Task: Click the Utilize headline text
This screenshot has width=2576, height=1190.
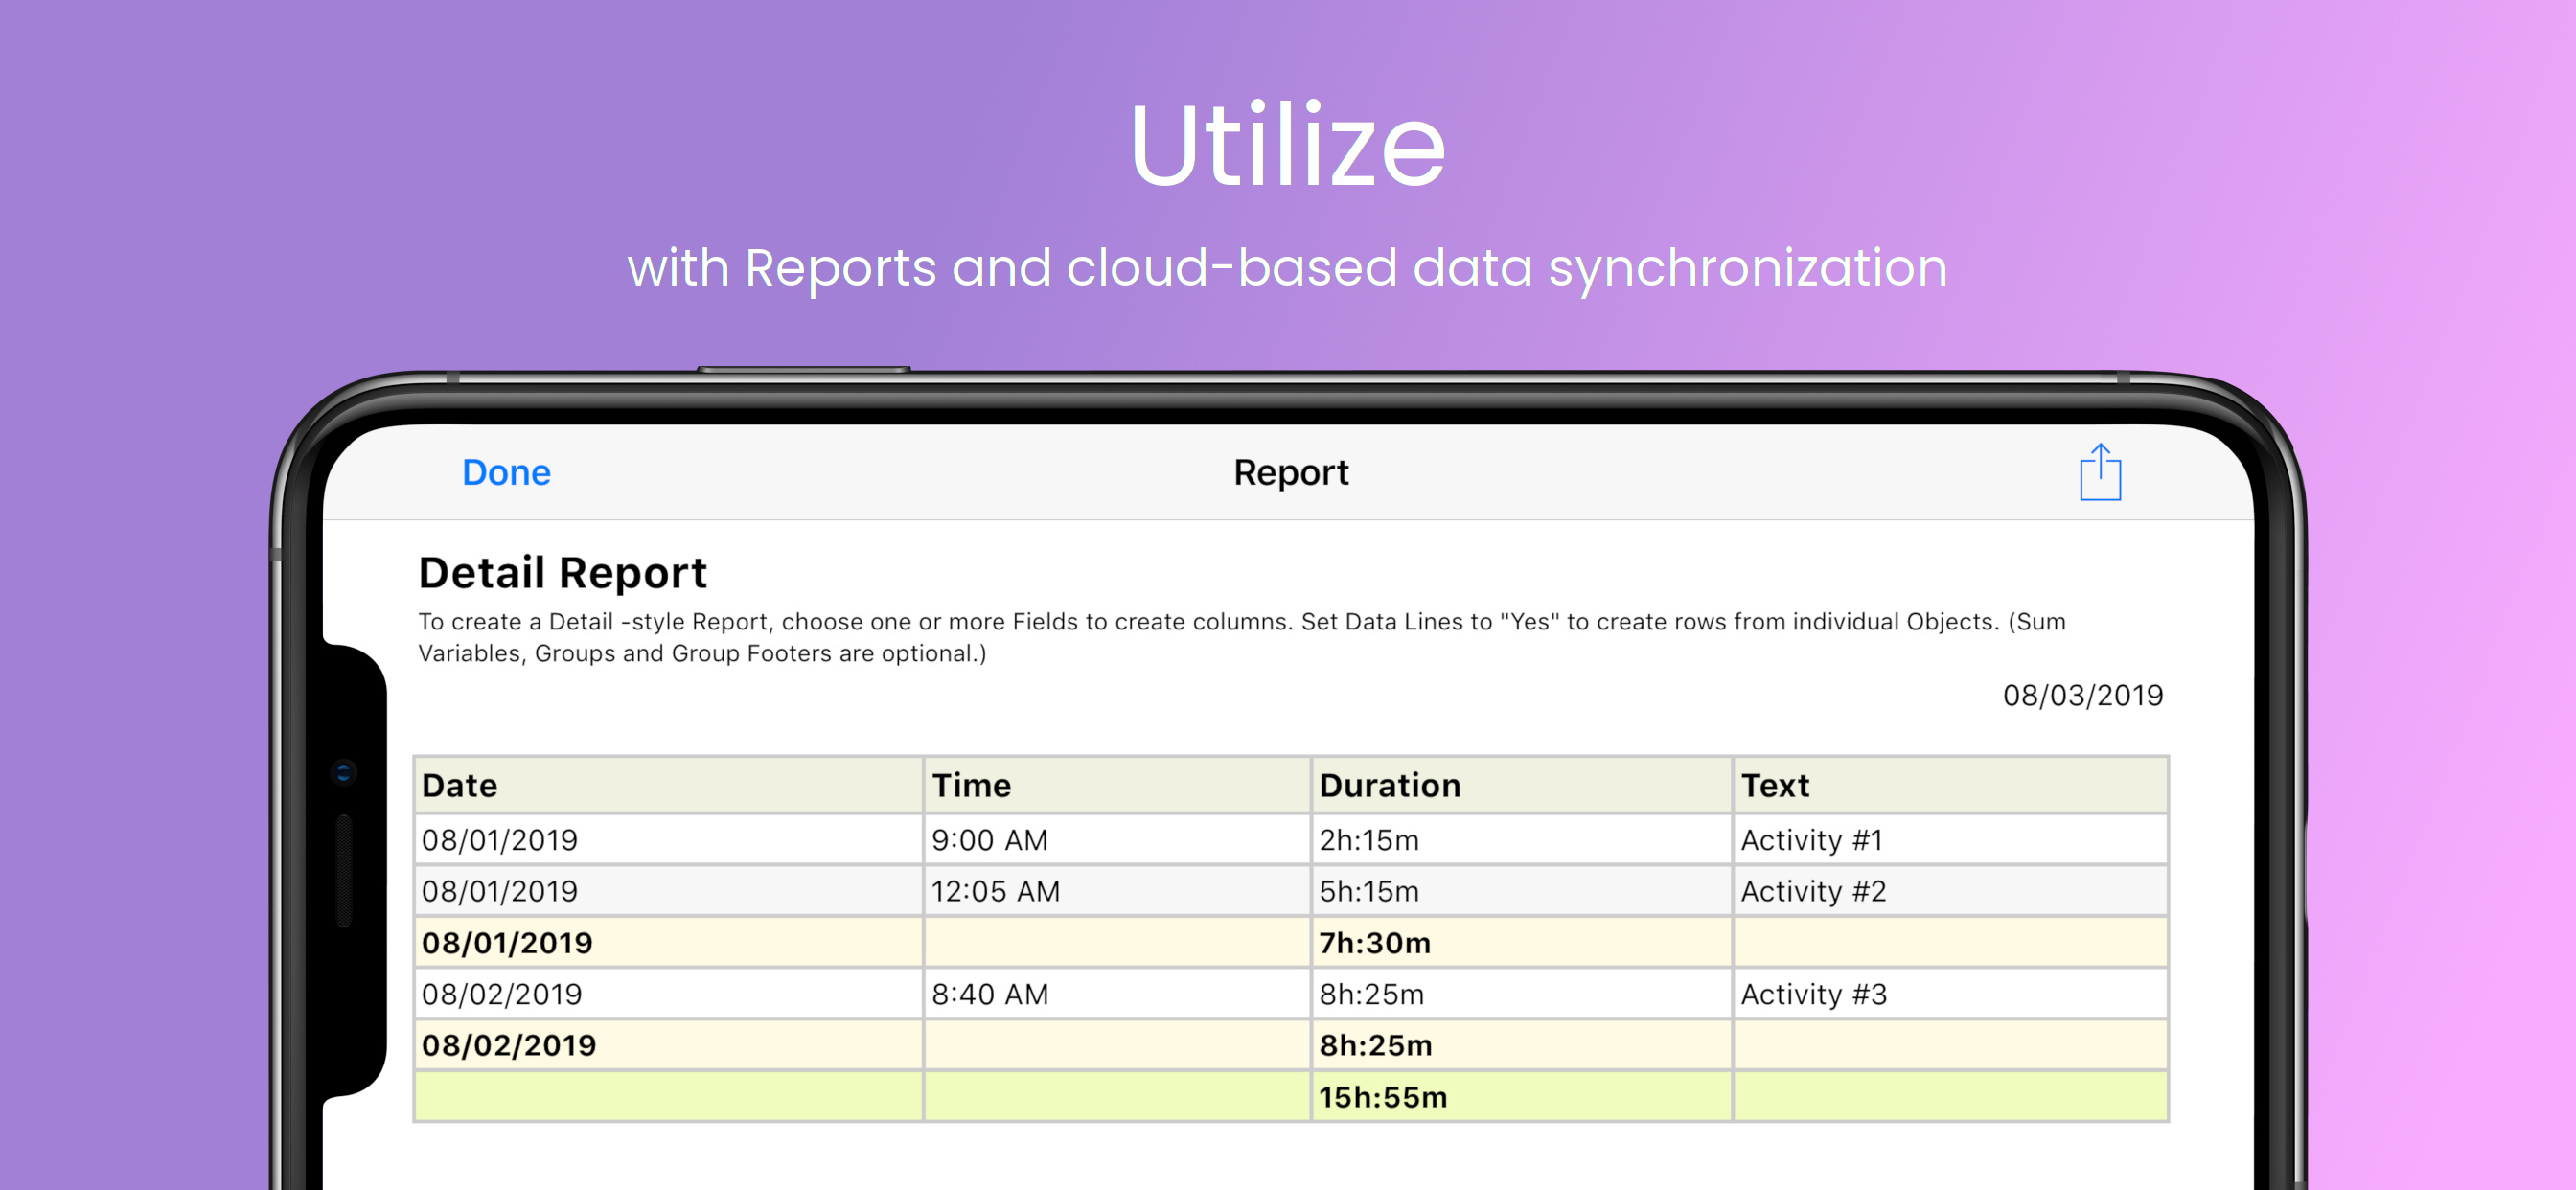Action: point(1287,146)
